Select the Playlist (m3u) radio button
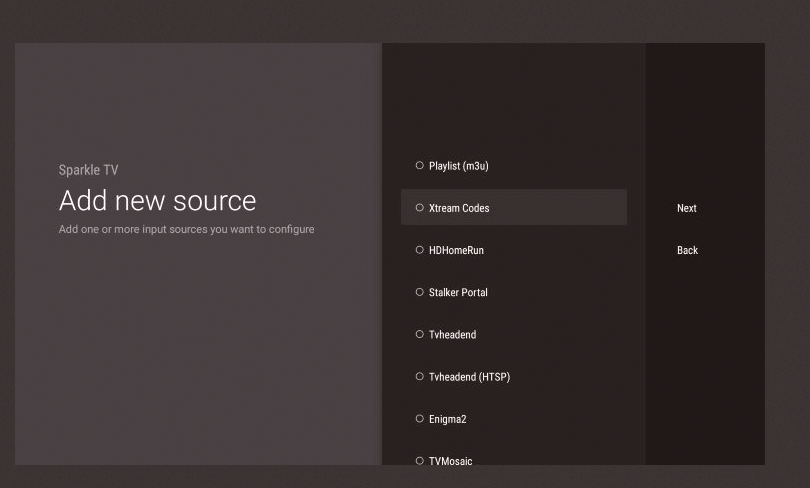The height and width of the screenshot is (488, 810). [x=420, y=166]
